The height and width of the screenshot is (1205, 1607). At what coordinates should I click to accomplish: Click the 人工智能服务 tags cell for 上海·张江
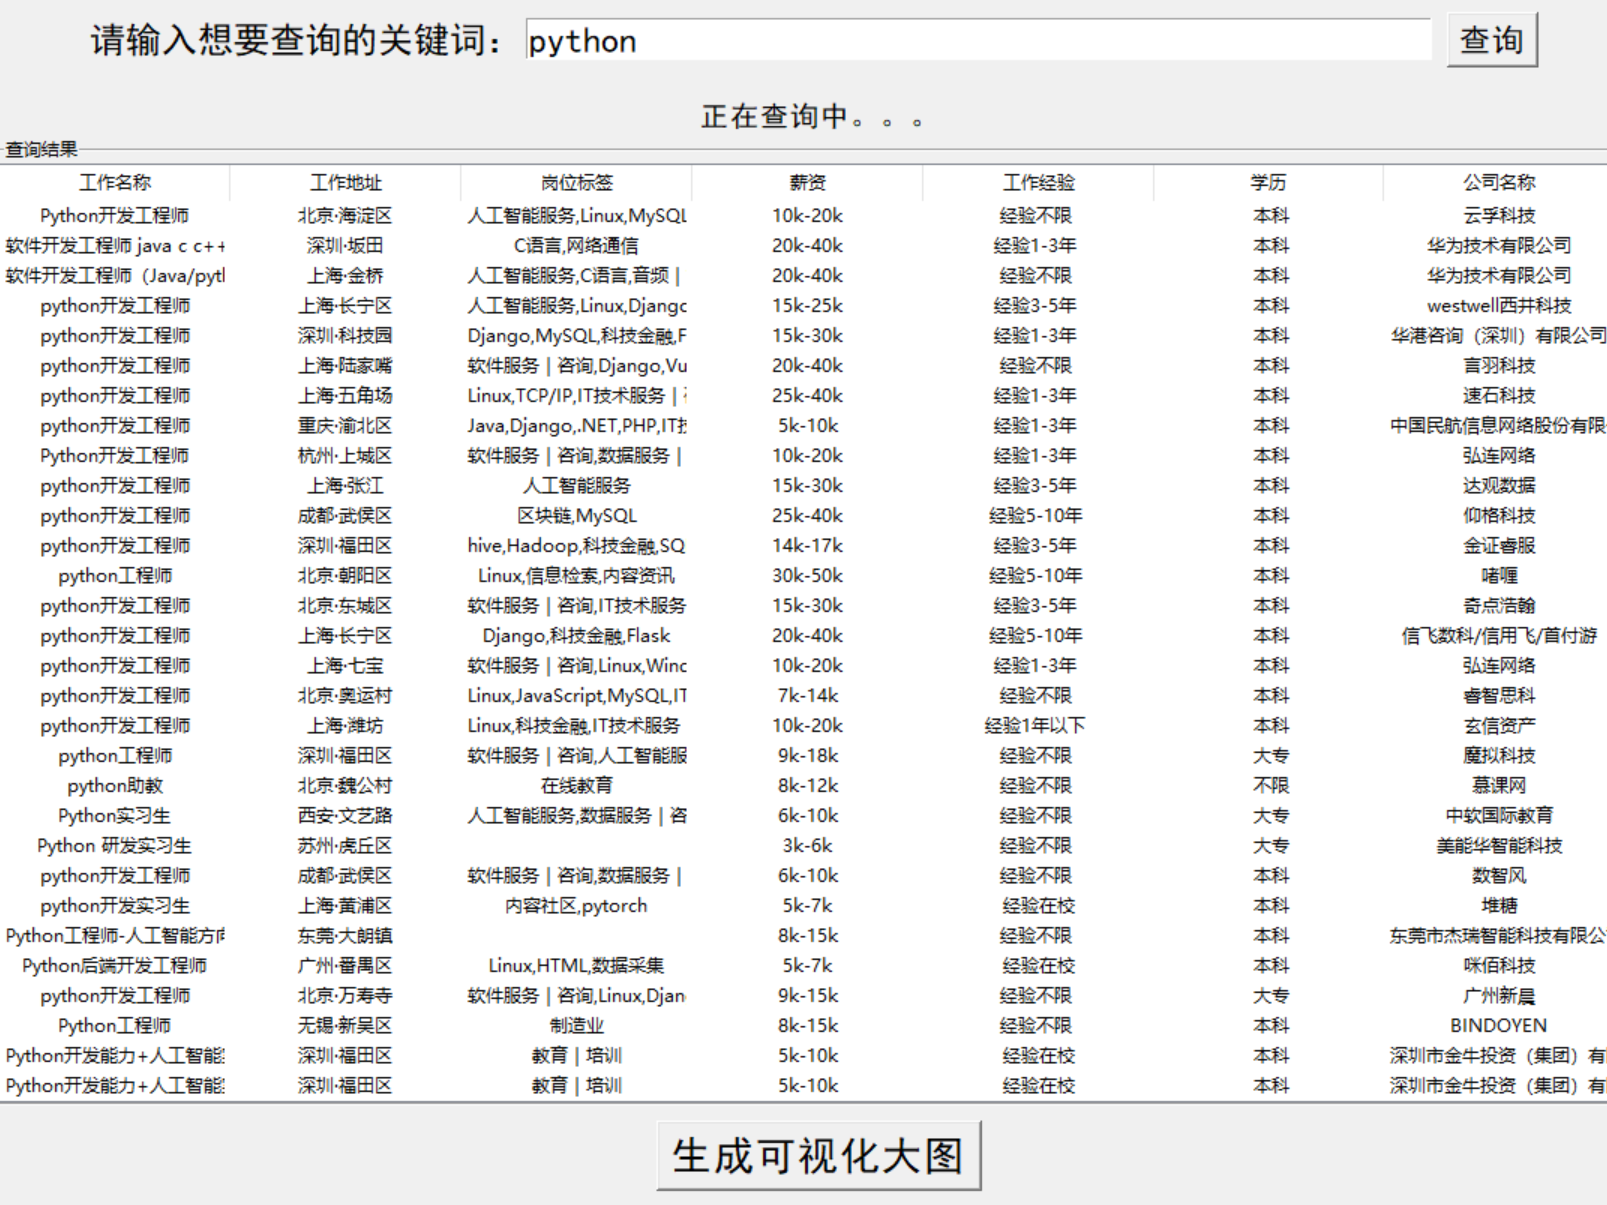[576, 485]
